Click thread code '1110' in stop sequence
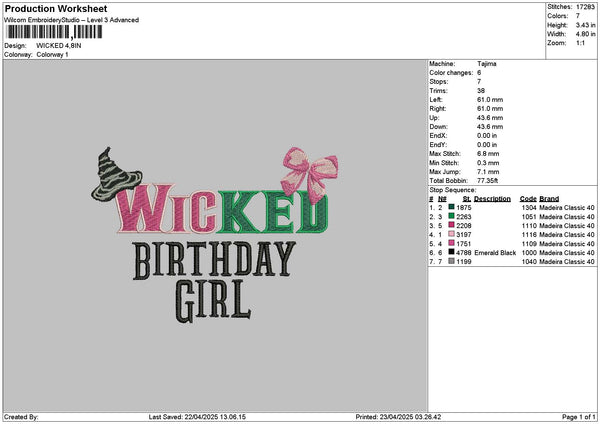This screenshot has width=600, height=424. pos(529,226)
